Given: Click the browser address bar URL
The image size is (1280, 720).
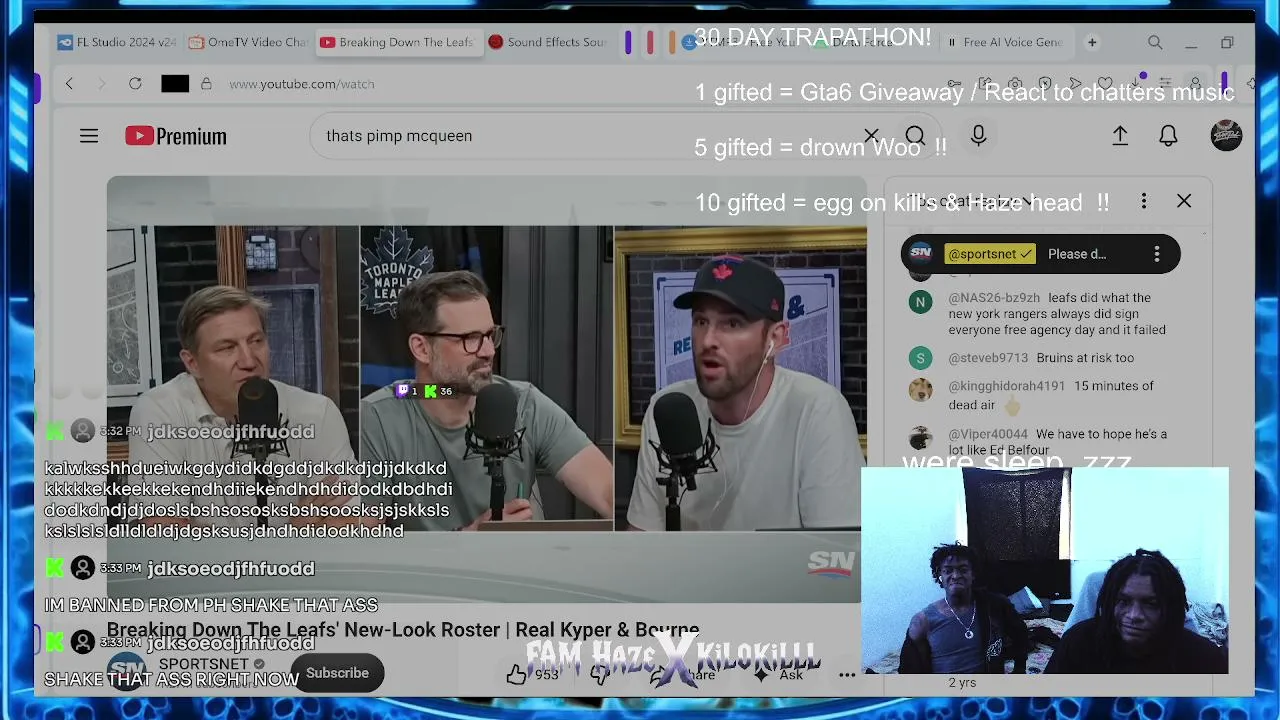Looking at the screenshot, I should 302,84.
